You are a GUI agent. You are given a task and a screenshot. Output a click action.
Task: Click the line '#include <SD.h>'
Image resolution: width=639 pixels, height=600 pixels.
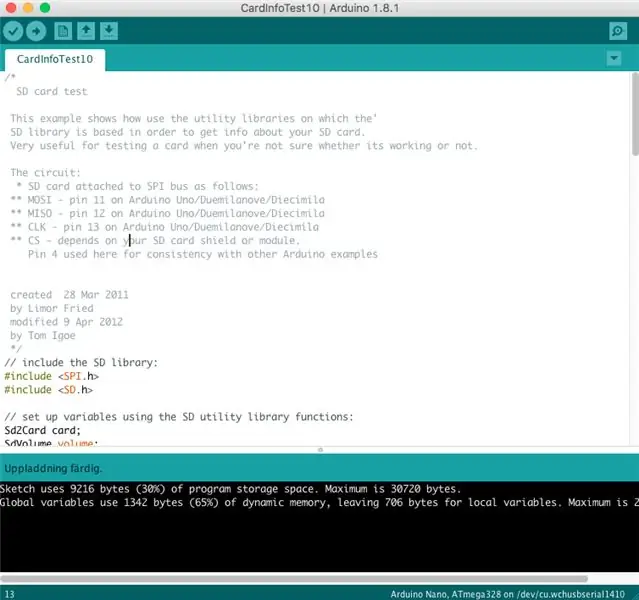49,390
